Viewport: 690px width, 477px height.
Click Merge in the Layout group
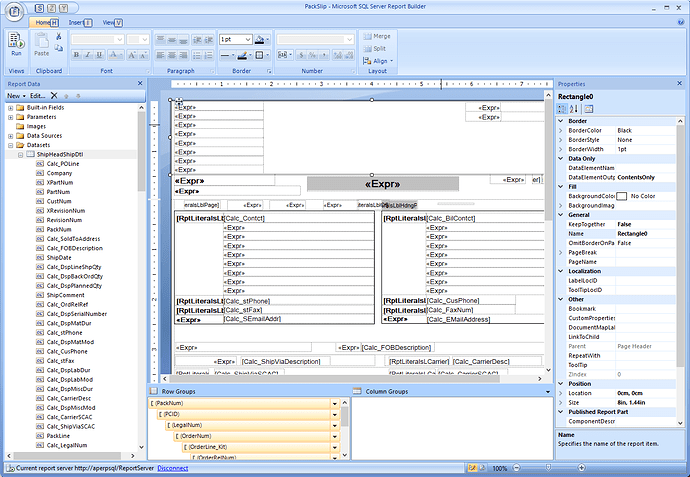pos(377,36)
